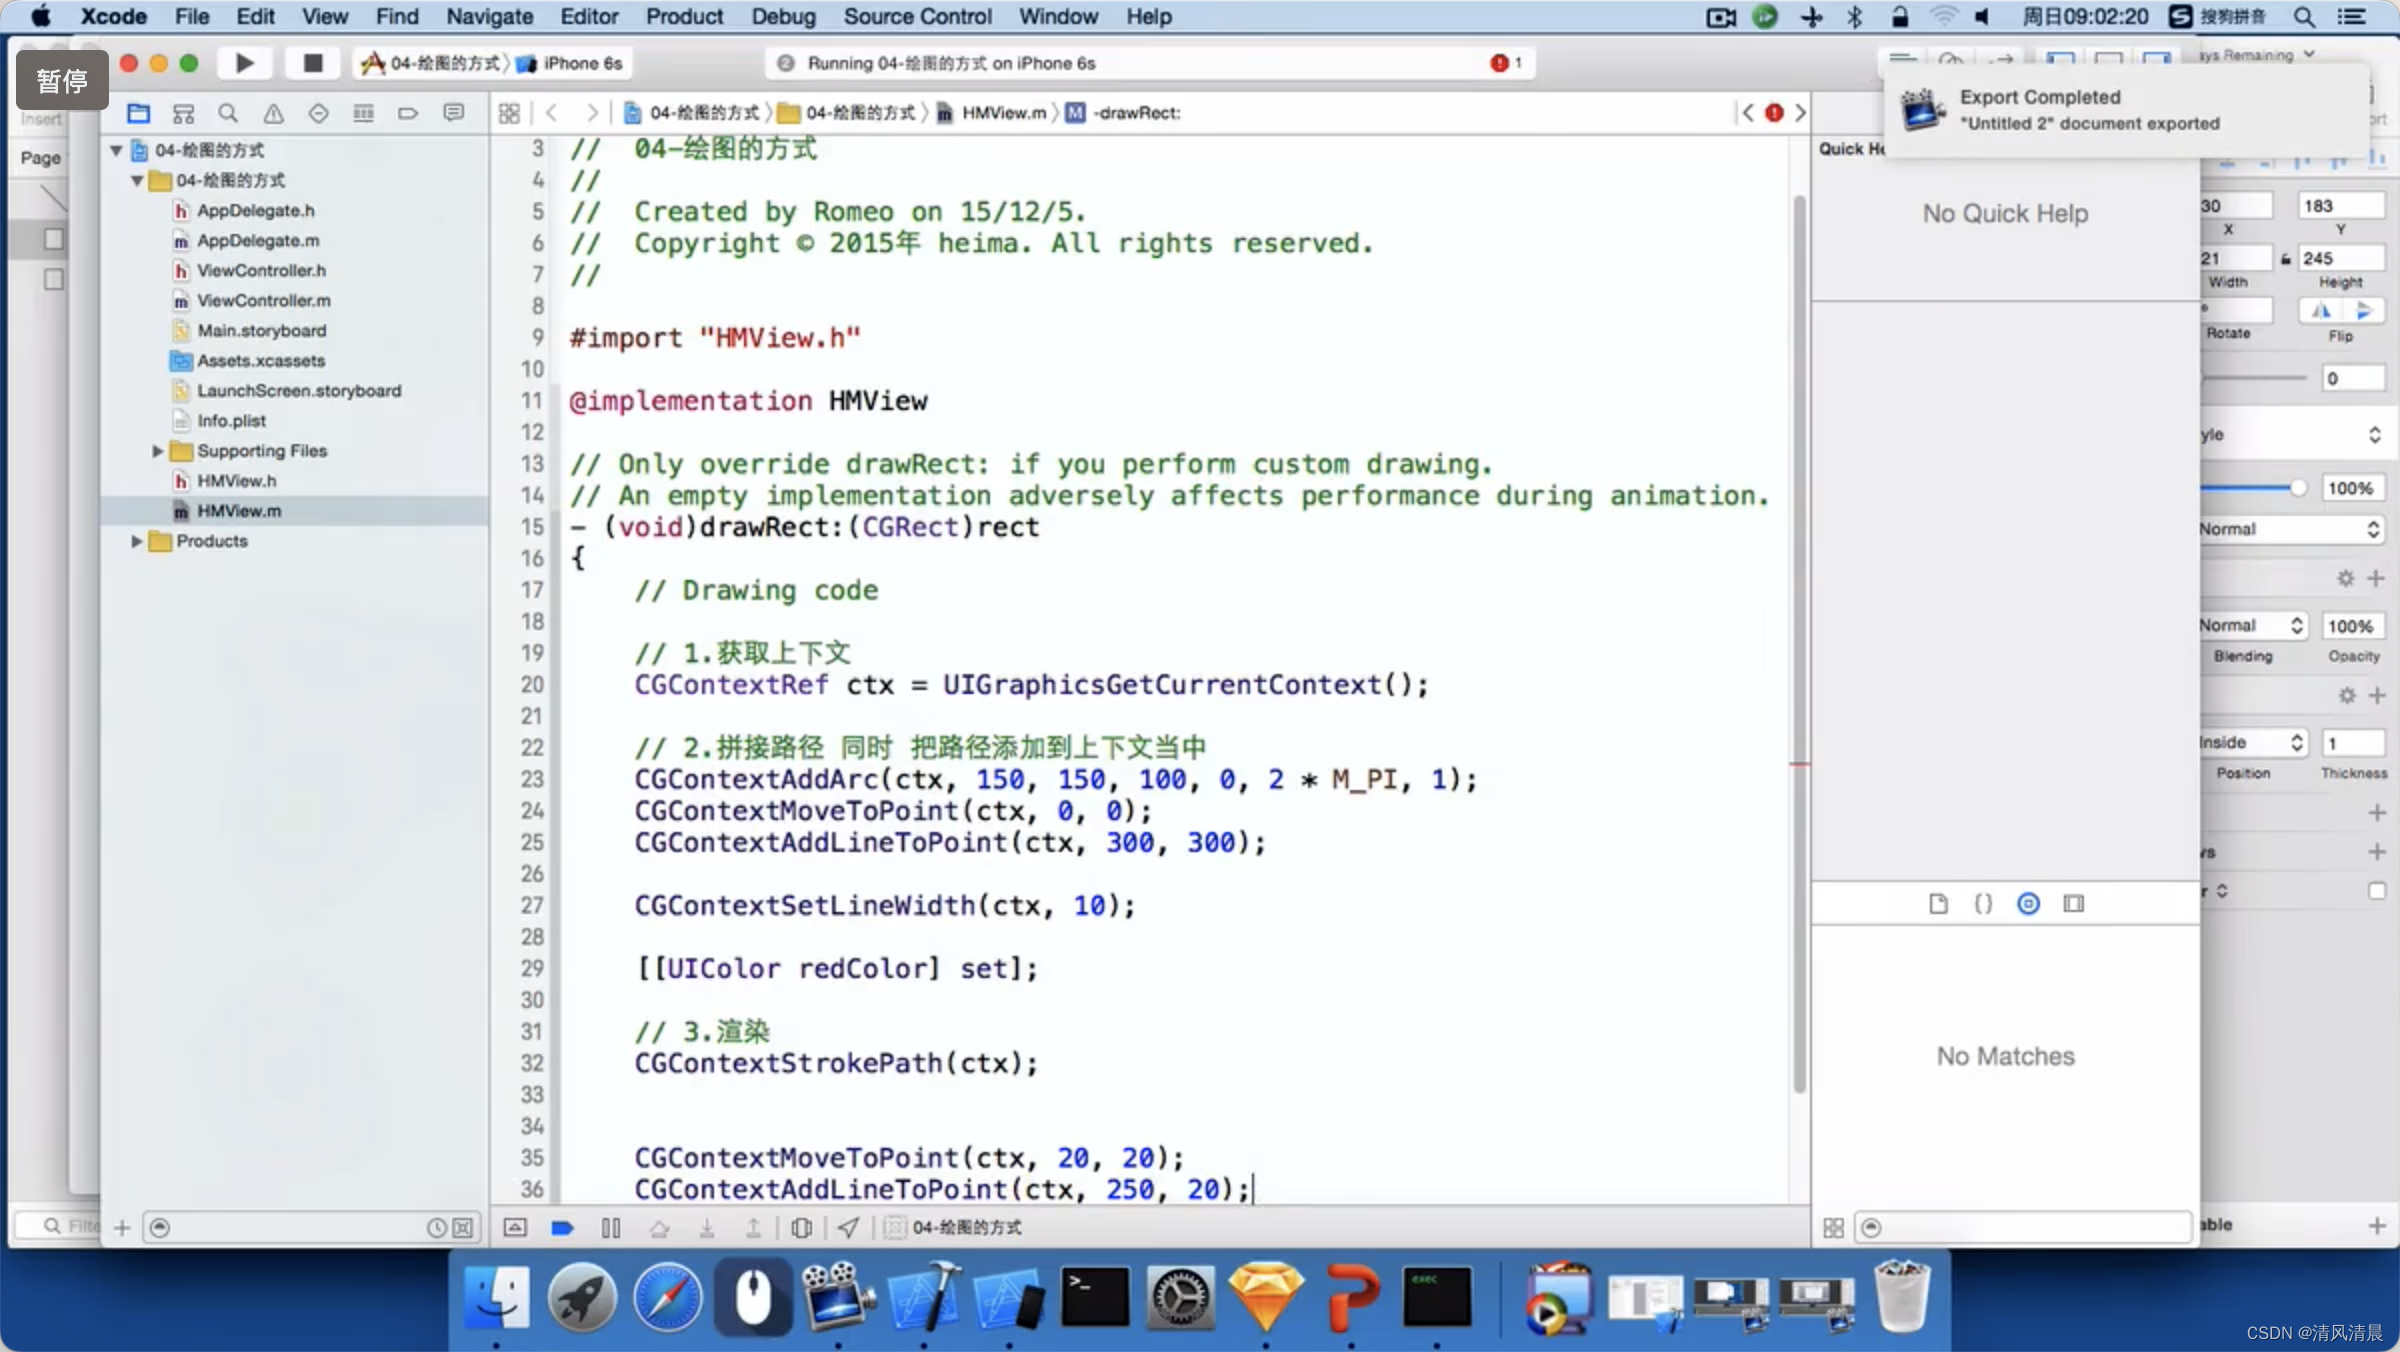Viewport: 2400px width, 1352px height.
Task: Open Normal blending dropdown in background window
Action: pyautogui.click(x=2252, y=625)
